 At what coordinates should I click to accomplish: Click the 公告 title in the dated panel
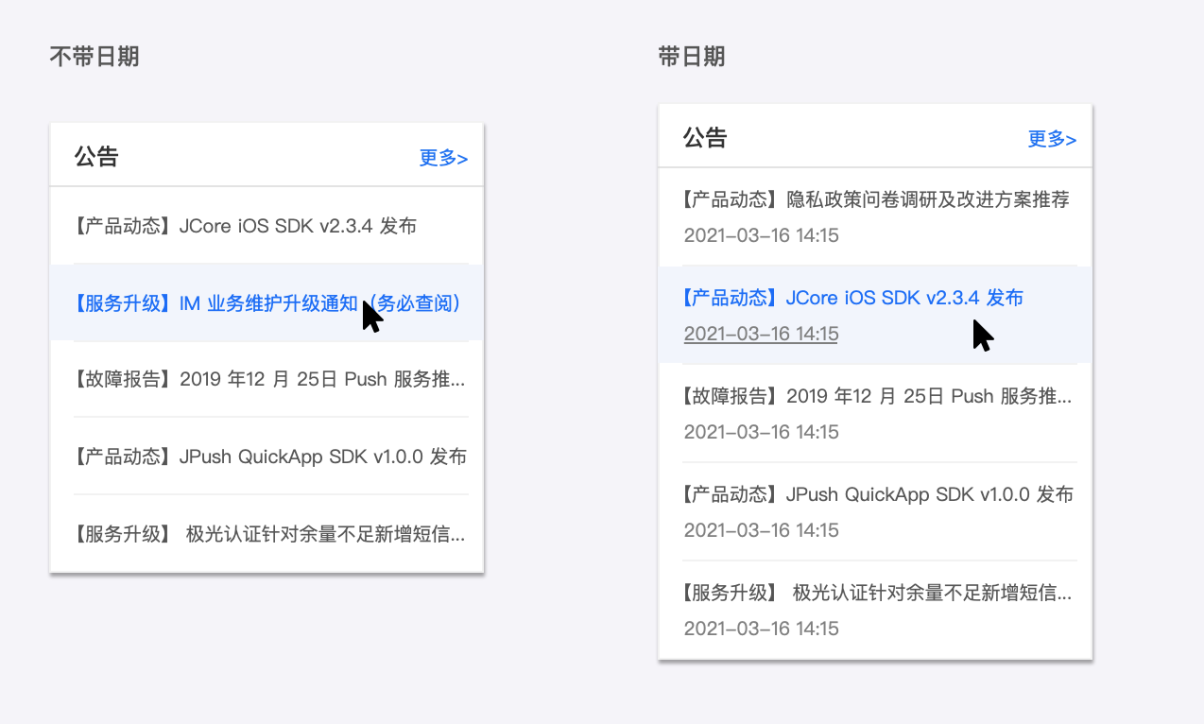[705, 138]
